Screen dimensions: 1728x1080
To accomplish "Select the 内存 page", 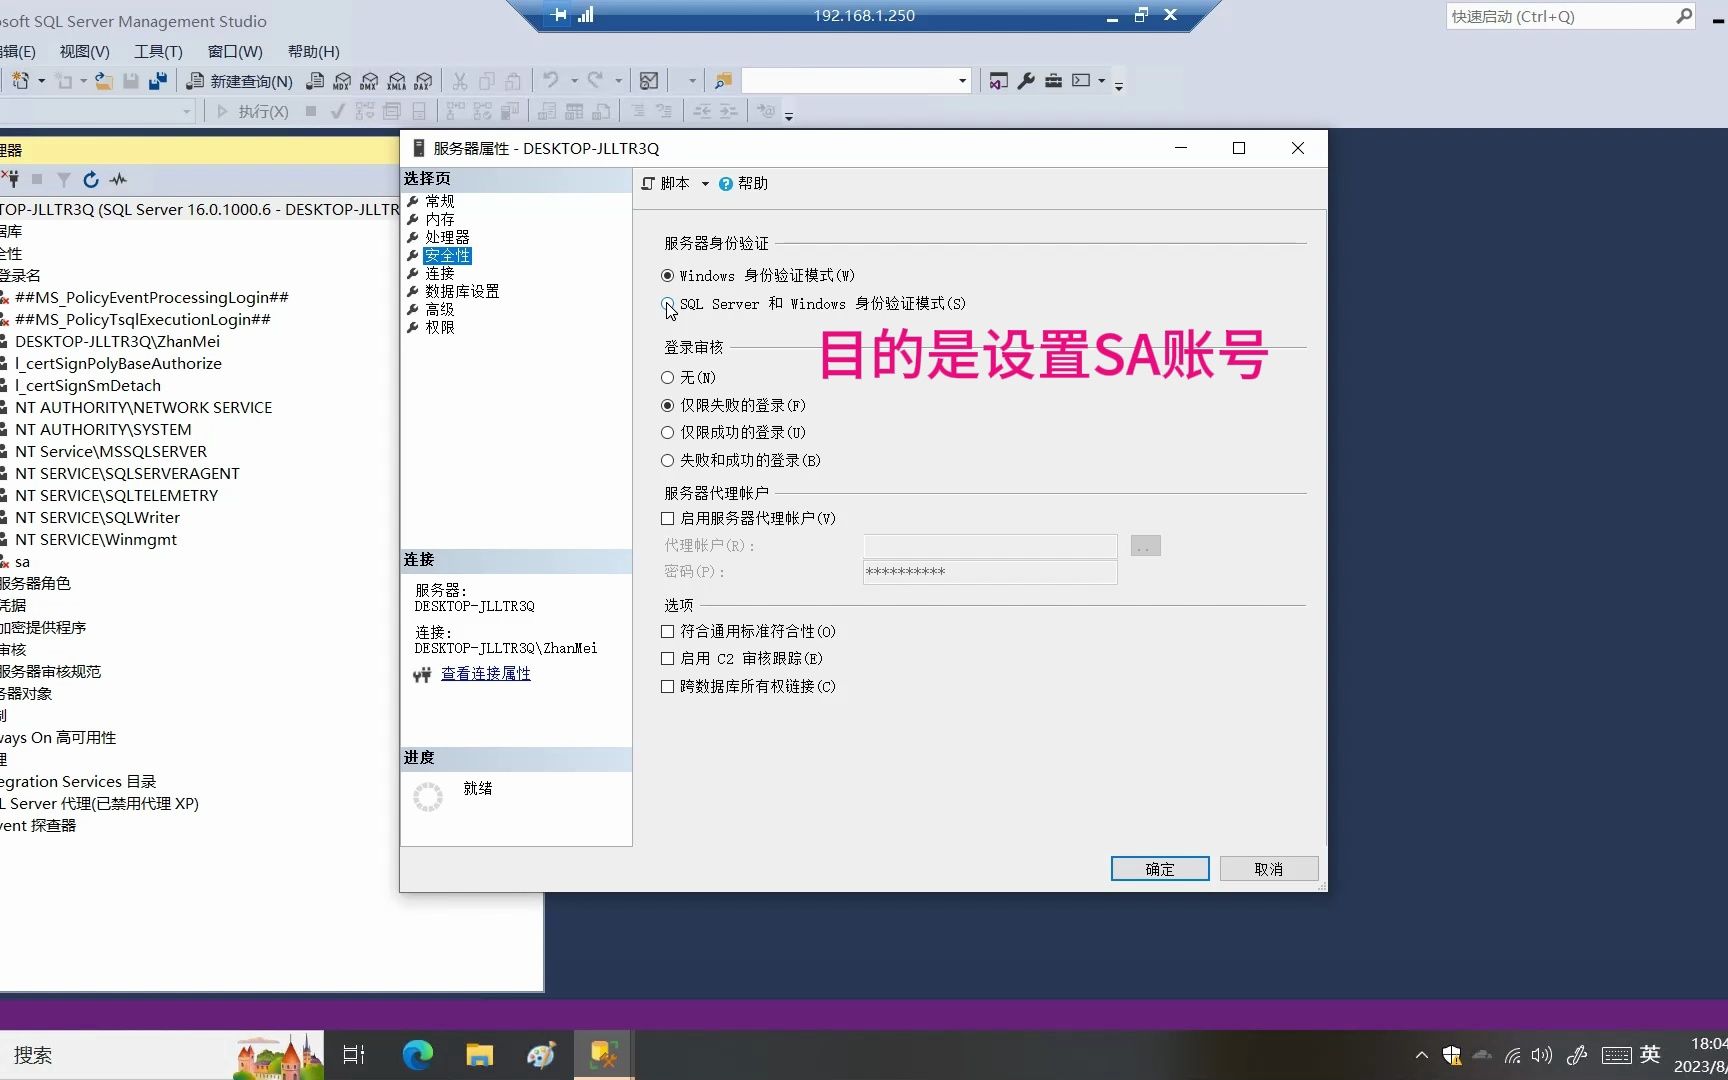I will point(440,219).
